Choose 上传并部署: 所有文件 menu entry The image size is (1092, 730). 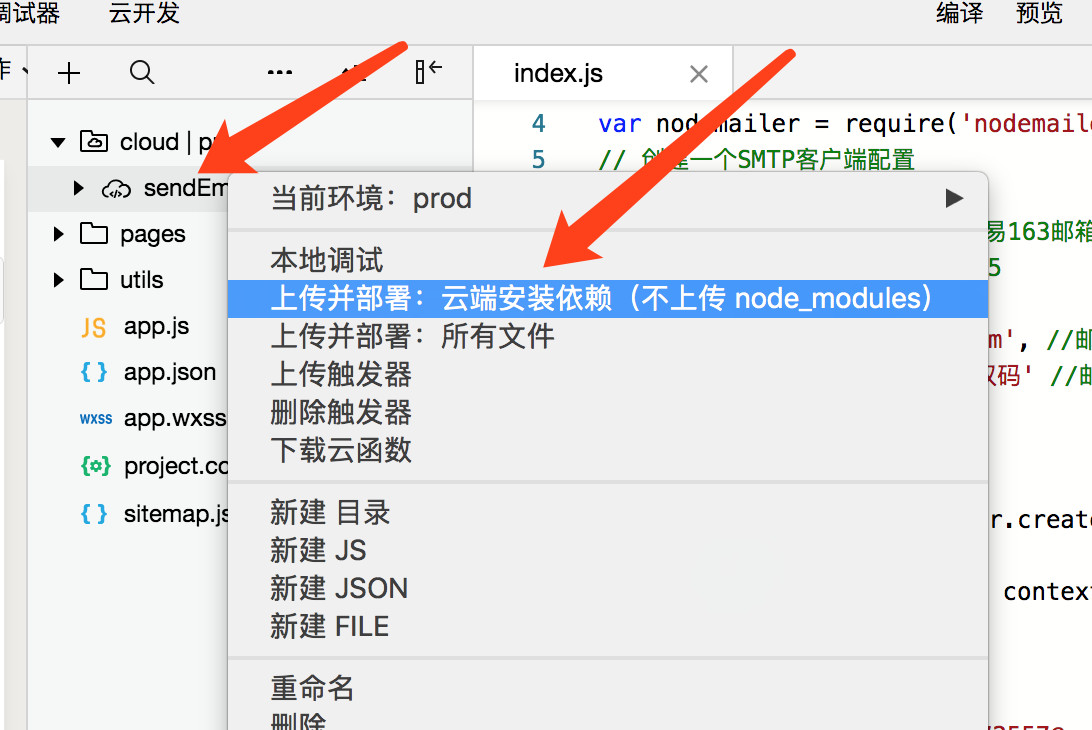607,336
